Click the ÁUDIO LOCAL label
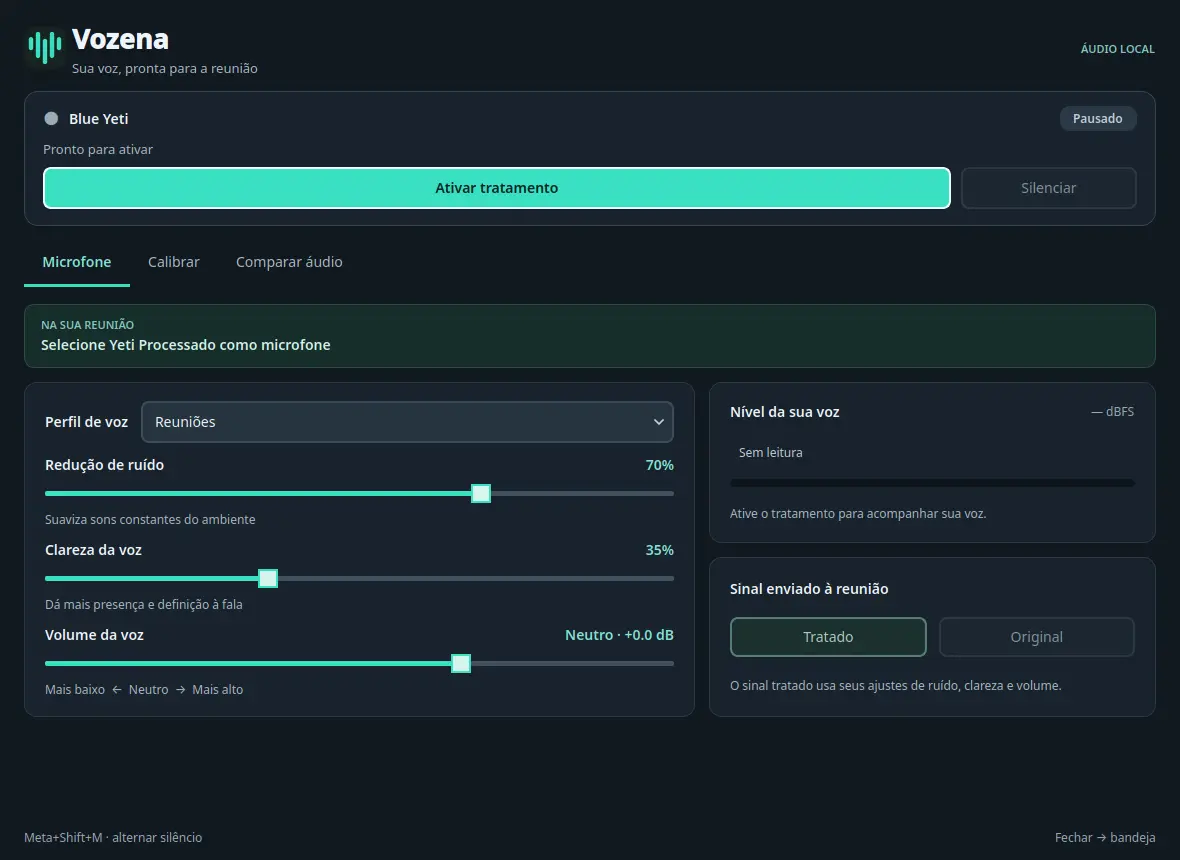 [1118, 49]
